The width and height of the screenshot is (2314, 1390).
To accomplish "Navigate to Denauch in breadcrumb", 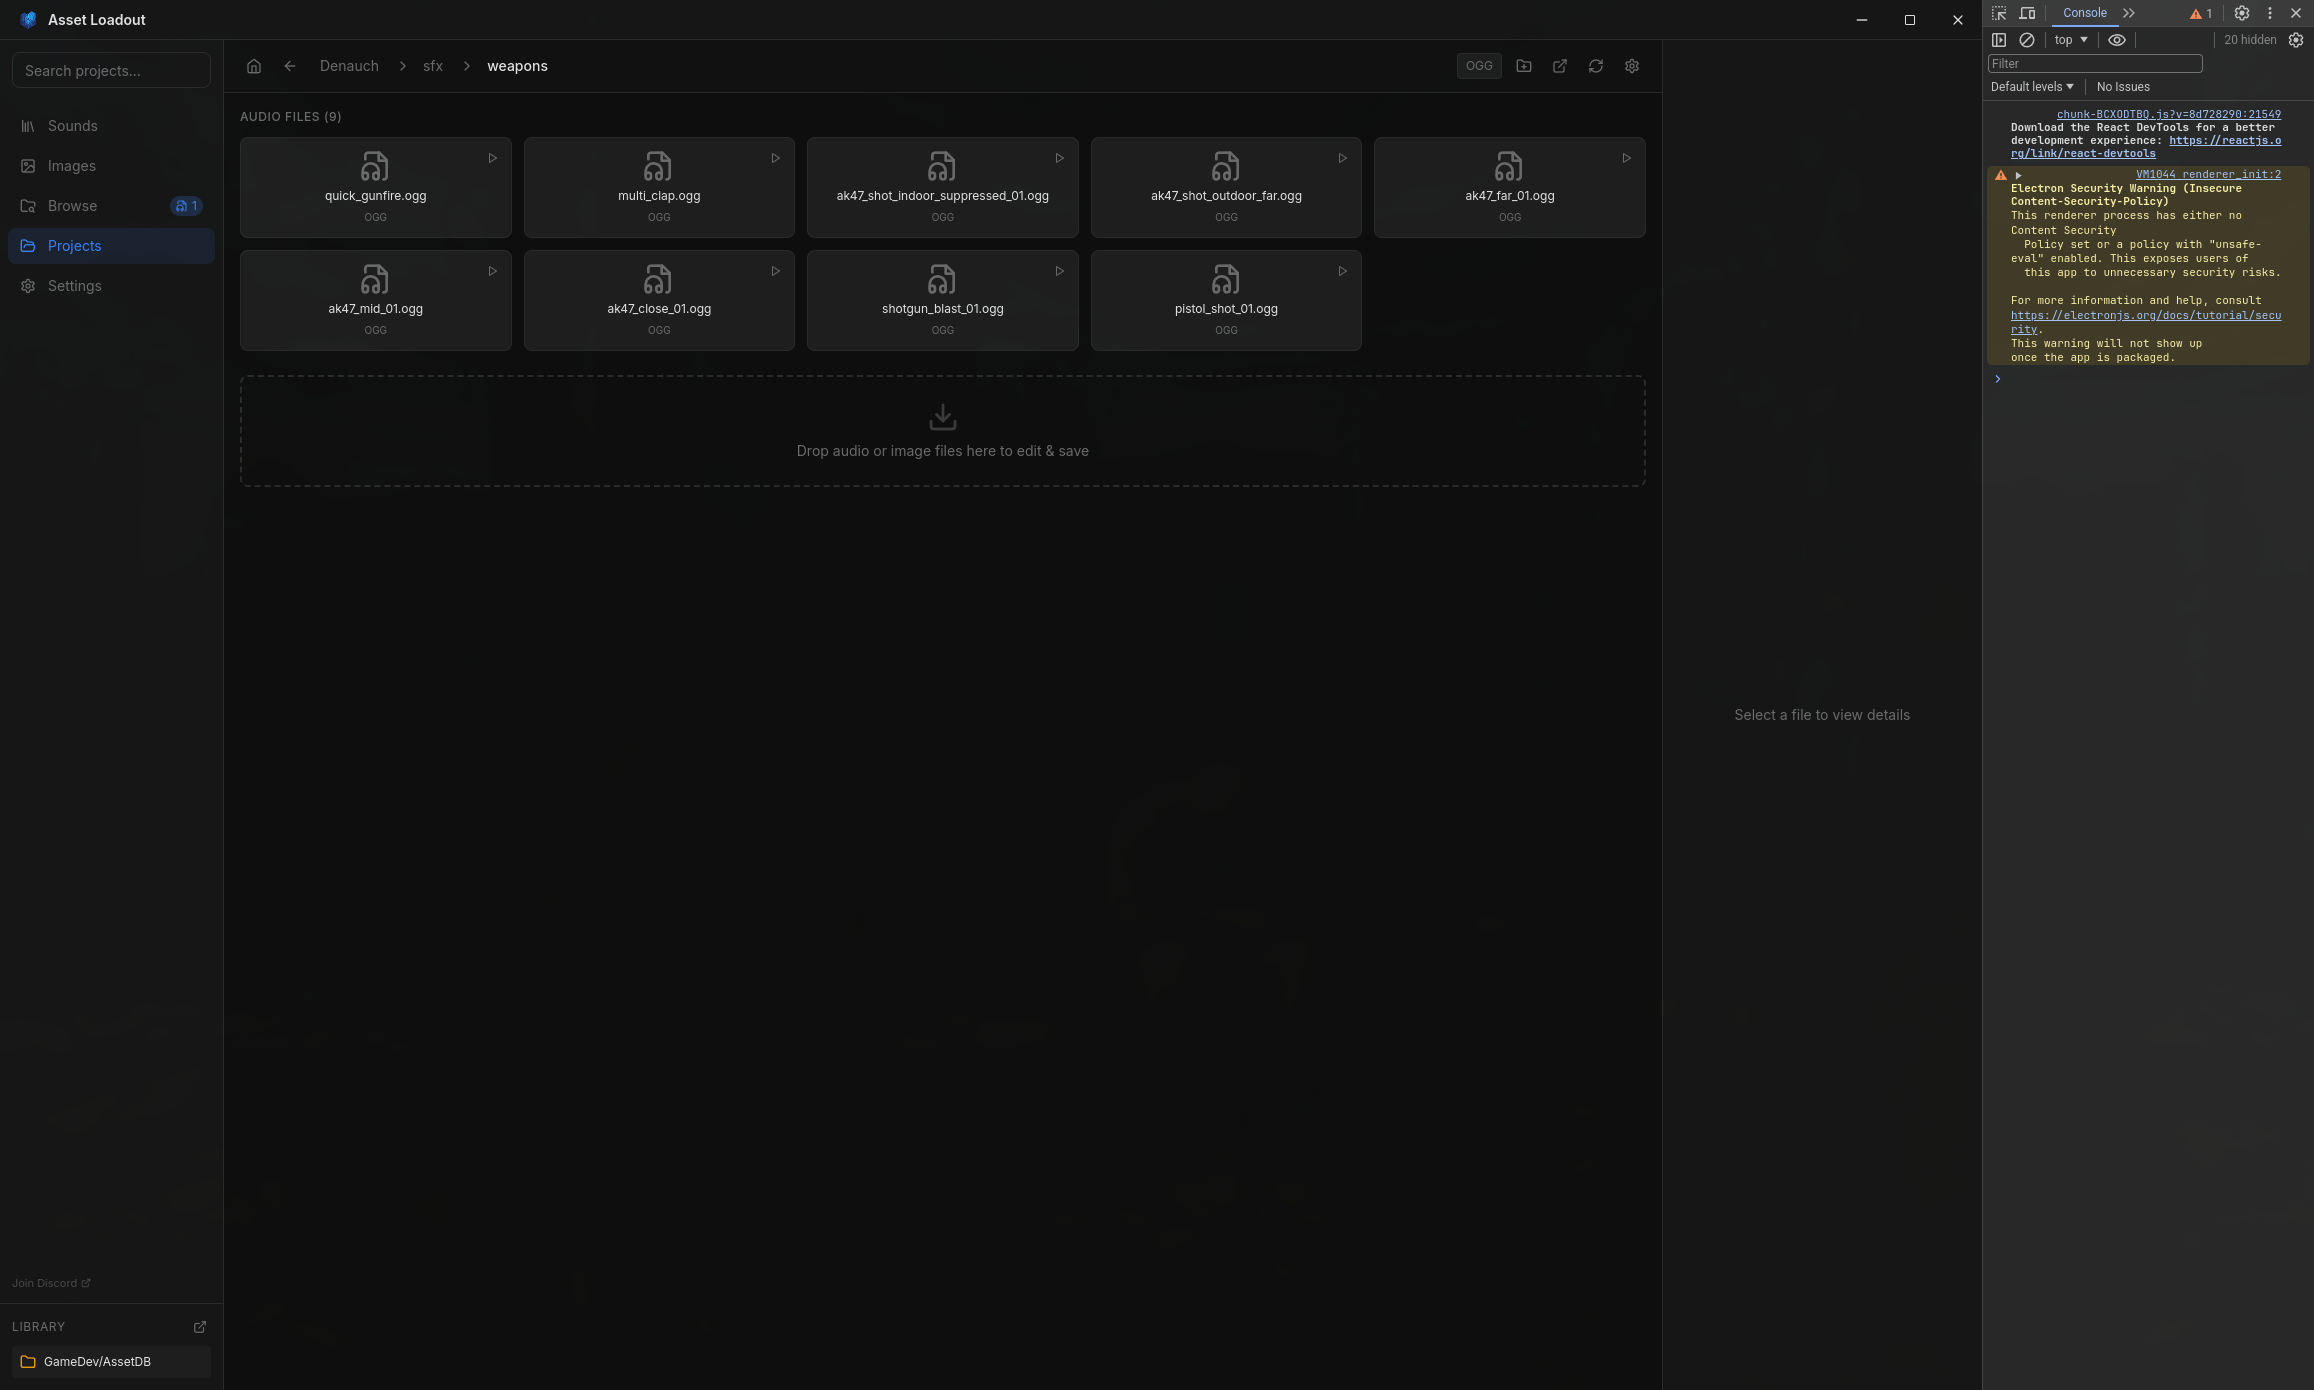I will [349, 66].
